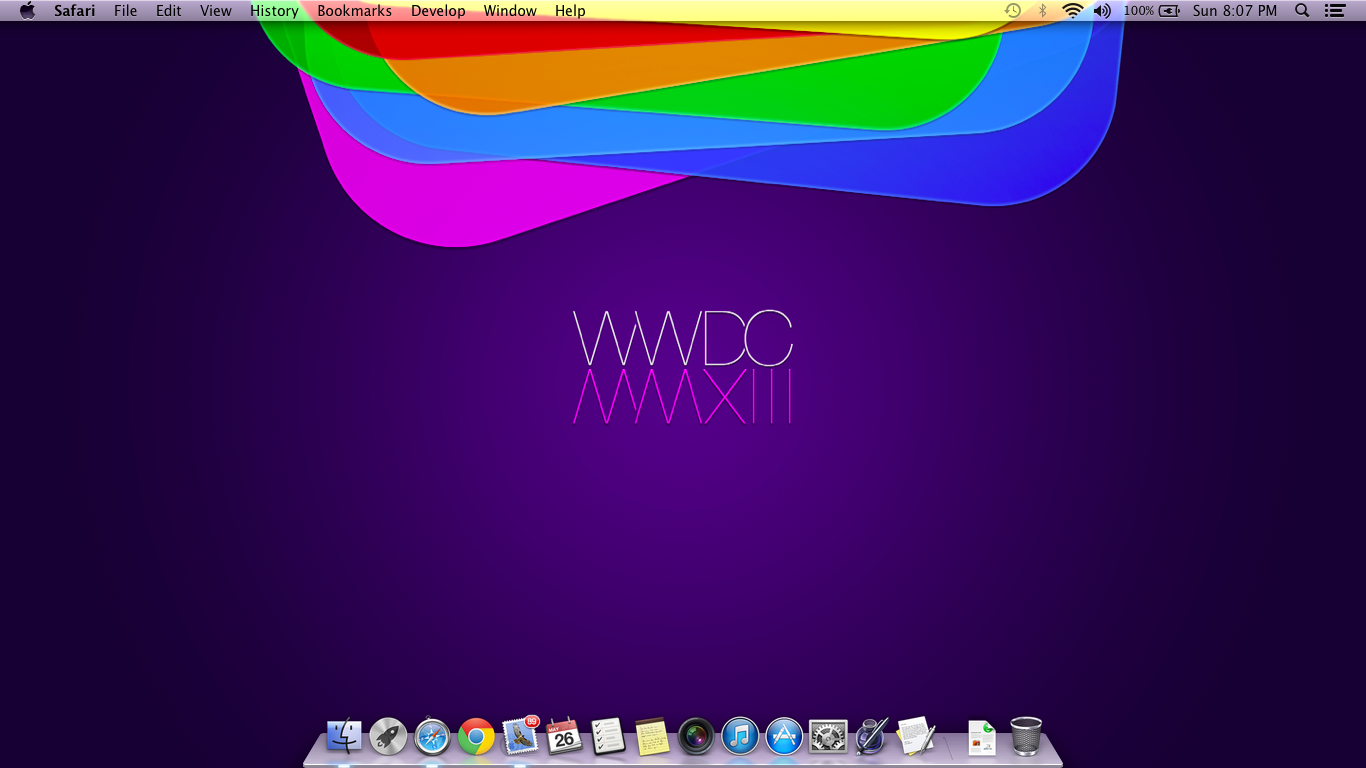Open Calendar showing May 26
Image resolution: width=1366 pixels, height=768 pixels.
(x=564, y=737)
